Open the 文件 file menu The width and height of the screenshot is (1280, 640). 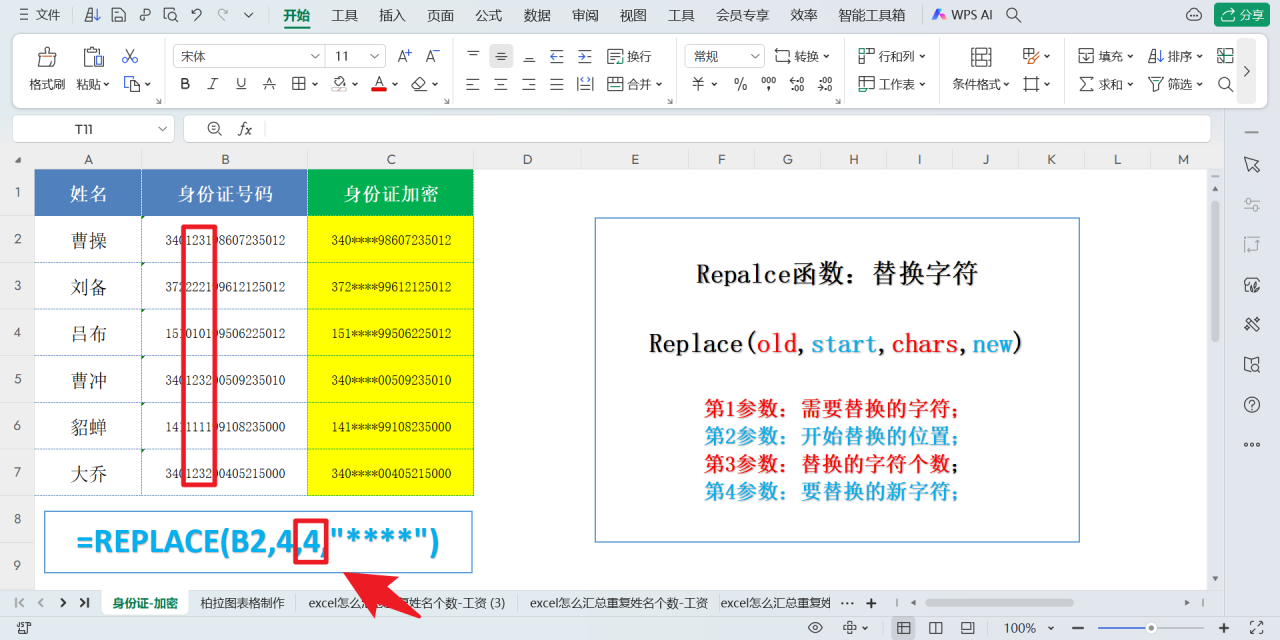[x=38, y=15]
